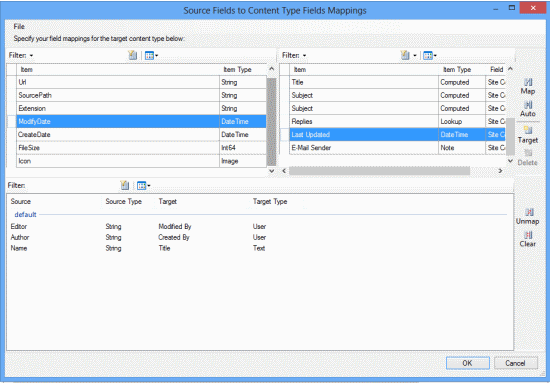This screenshot has height=383, width=553.
Task: Open target panel Filter dropdown arrow
Action: click(x=304, y=56)
